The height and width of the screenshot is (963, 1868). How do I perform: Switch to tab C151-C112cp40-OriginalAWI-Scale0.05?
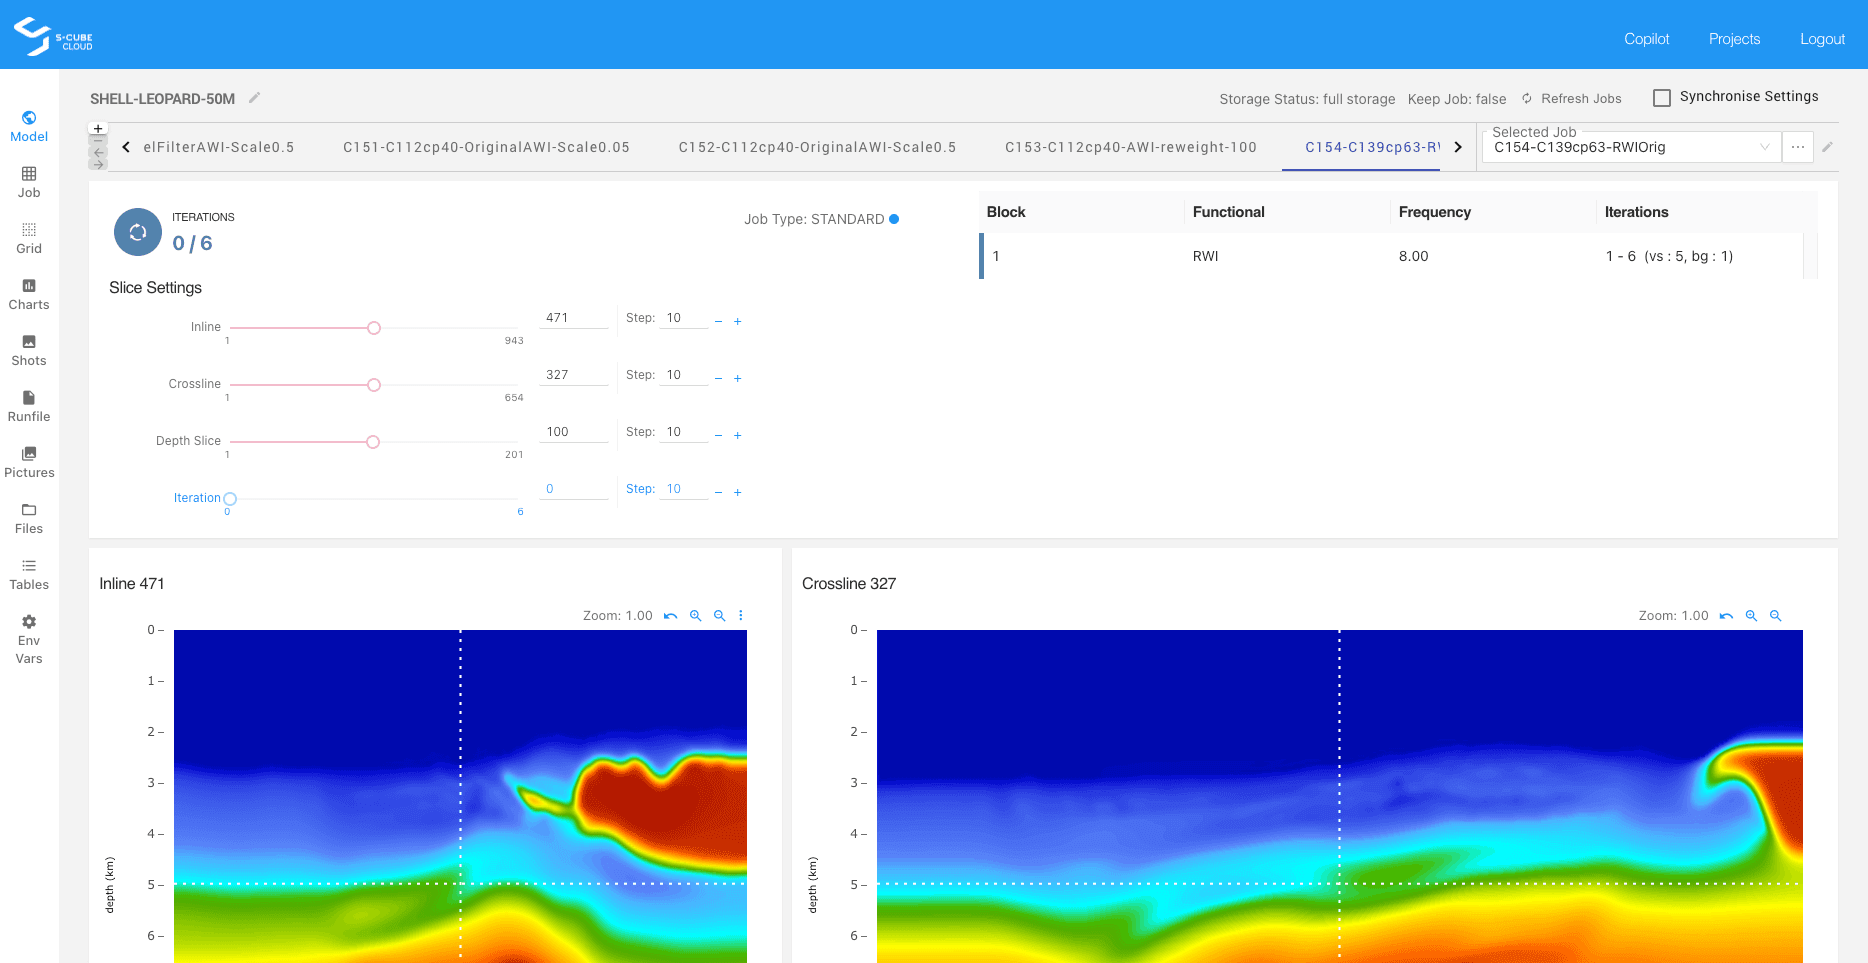tap(486, 147)
